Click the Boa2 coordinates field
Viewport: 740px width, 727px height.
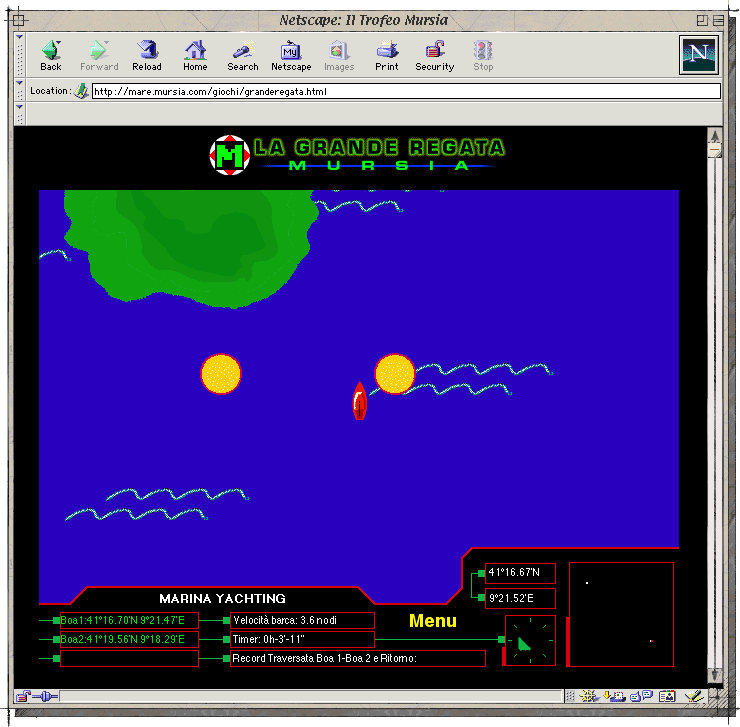129,639
